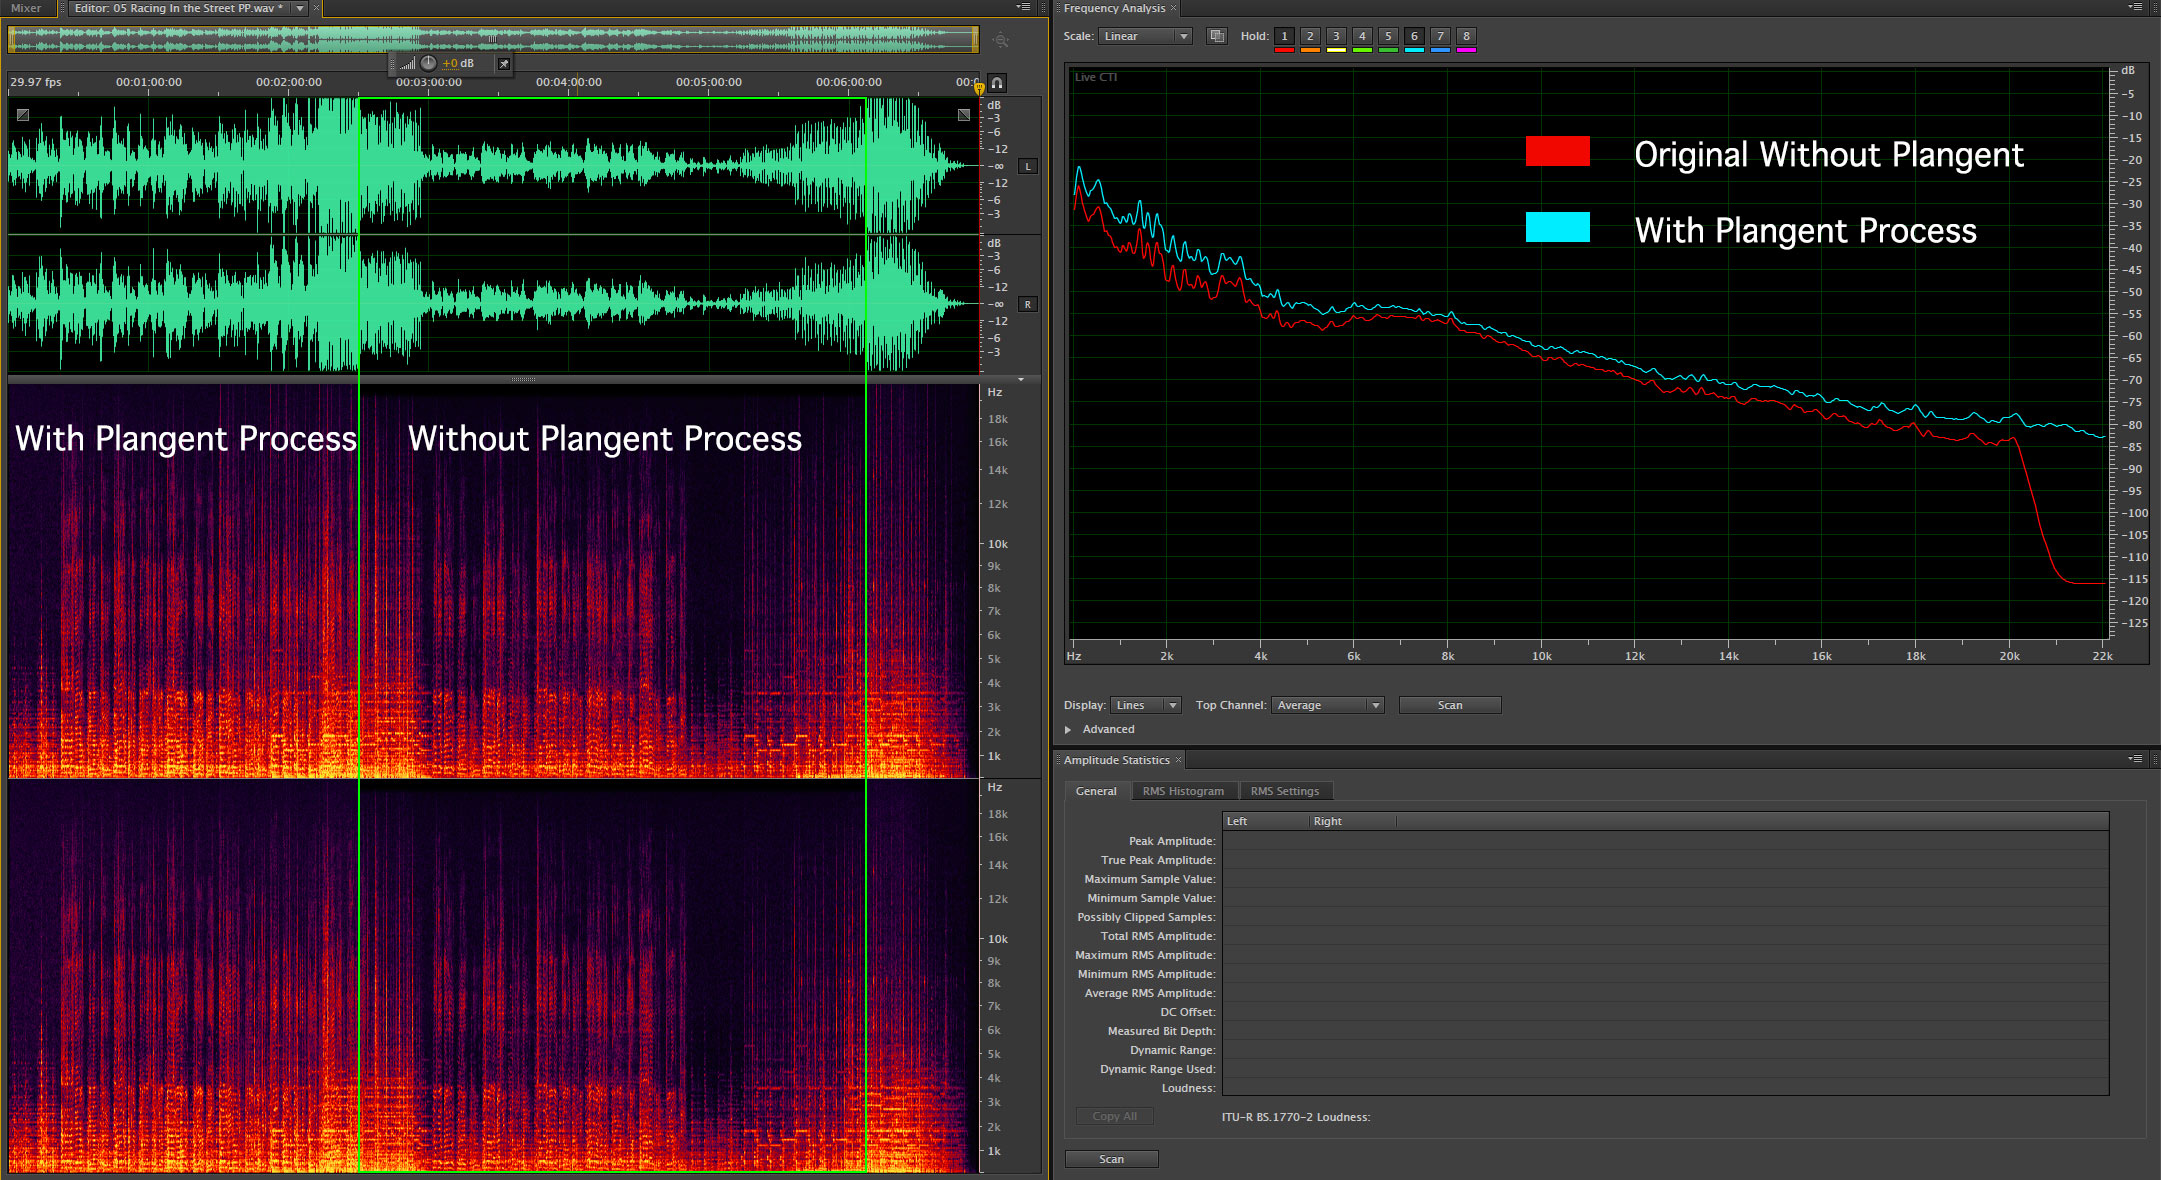Click the Copy All button

(1115, 1116)
